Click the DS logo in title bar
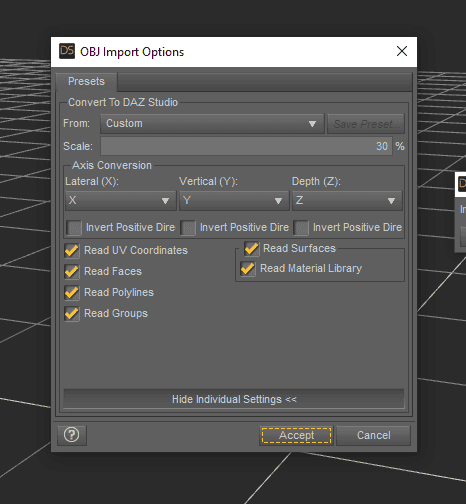This screenshot has width=466, height=504. point(67,51)
